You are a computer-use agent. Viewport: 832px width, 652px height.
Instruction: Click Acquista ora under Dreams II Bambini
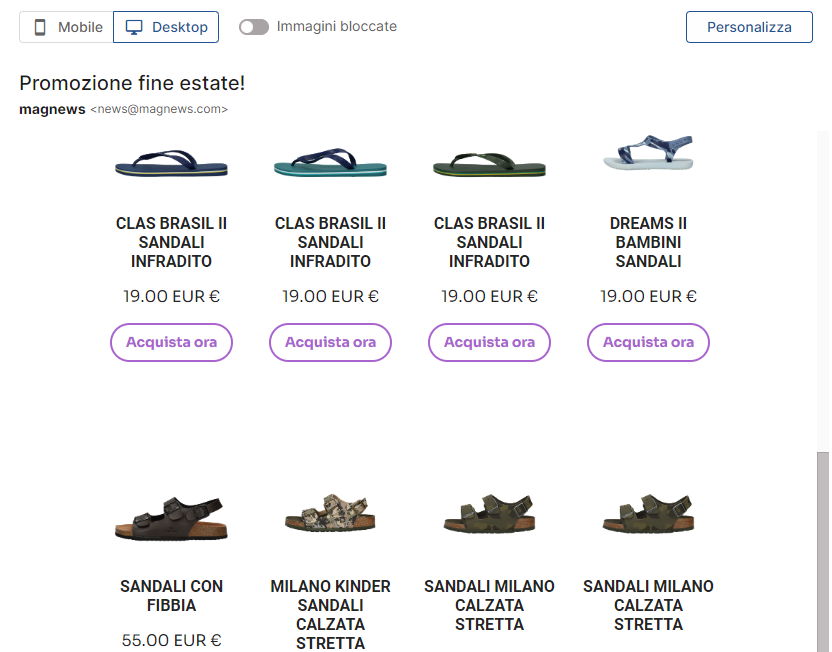tap(648, 342)
